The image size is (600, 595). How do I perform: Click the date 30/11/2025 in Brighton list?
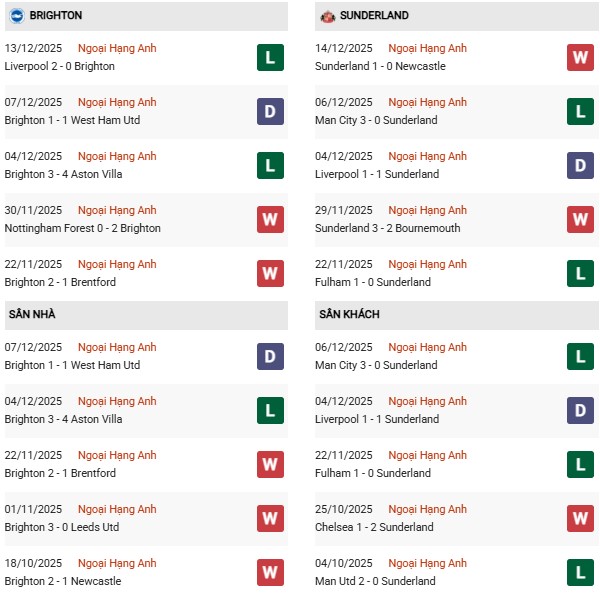coord(33,210)
